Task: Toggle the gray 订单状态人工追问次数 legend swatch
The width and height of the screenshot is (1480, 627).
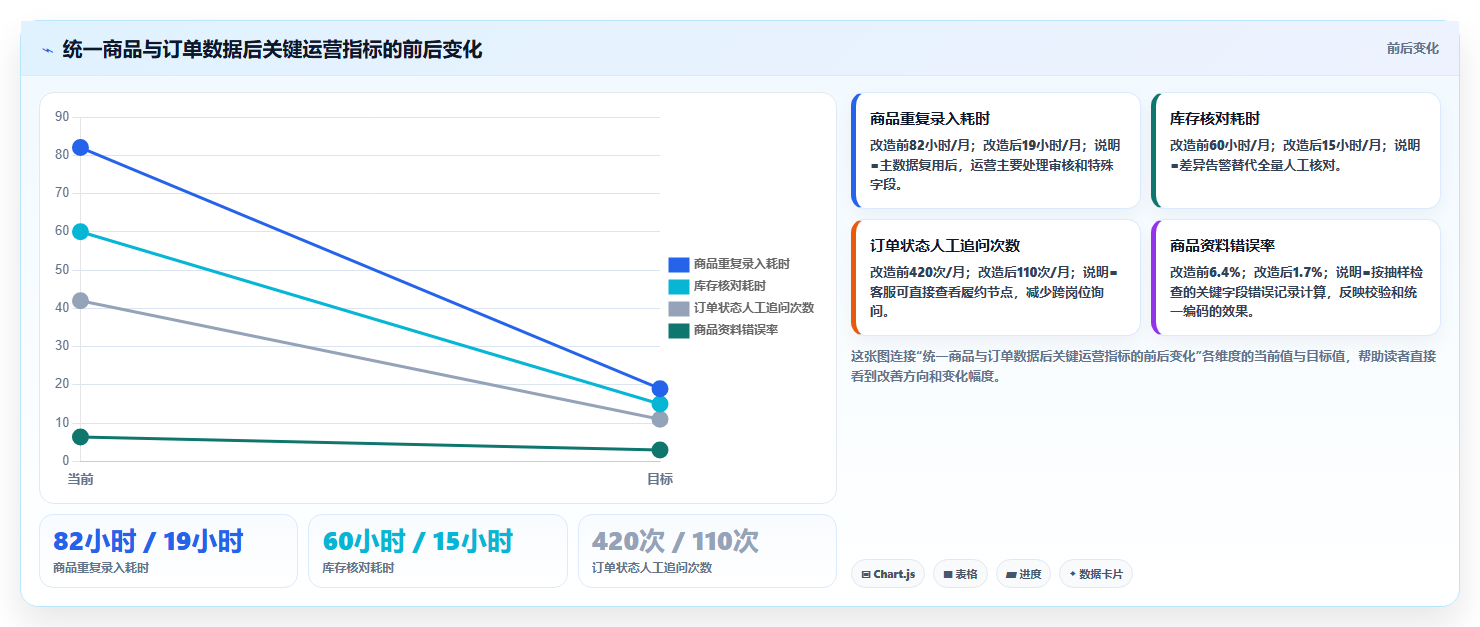Action: coord(679,308)
